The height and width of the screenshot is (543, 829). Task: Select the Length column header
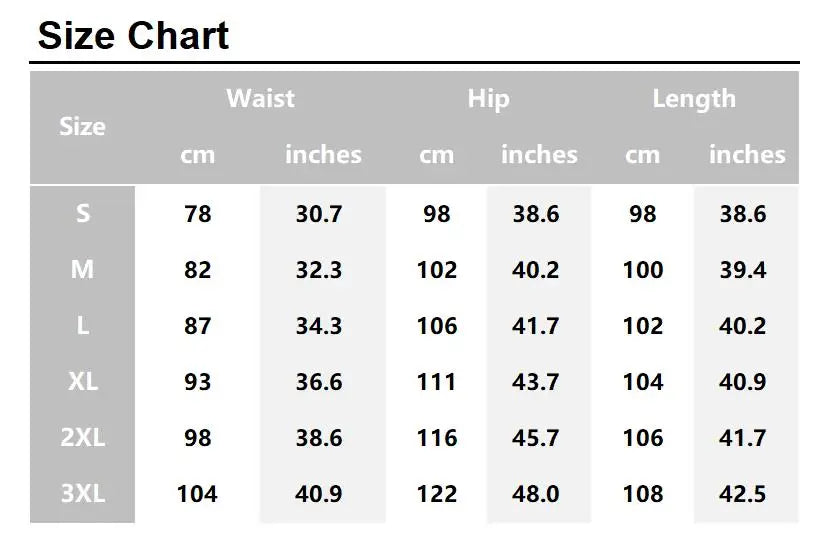click(x=694, y=99)
